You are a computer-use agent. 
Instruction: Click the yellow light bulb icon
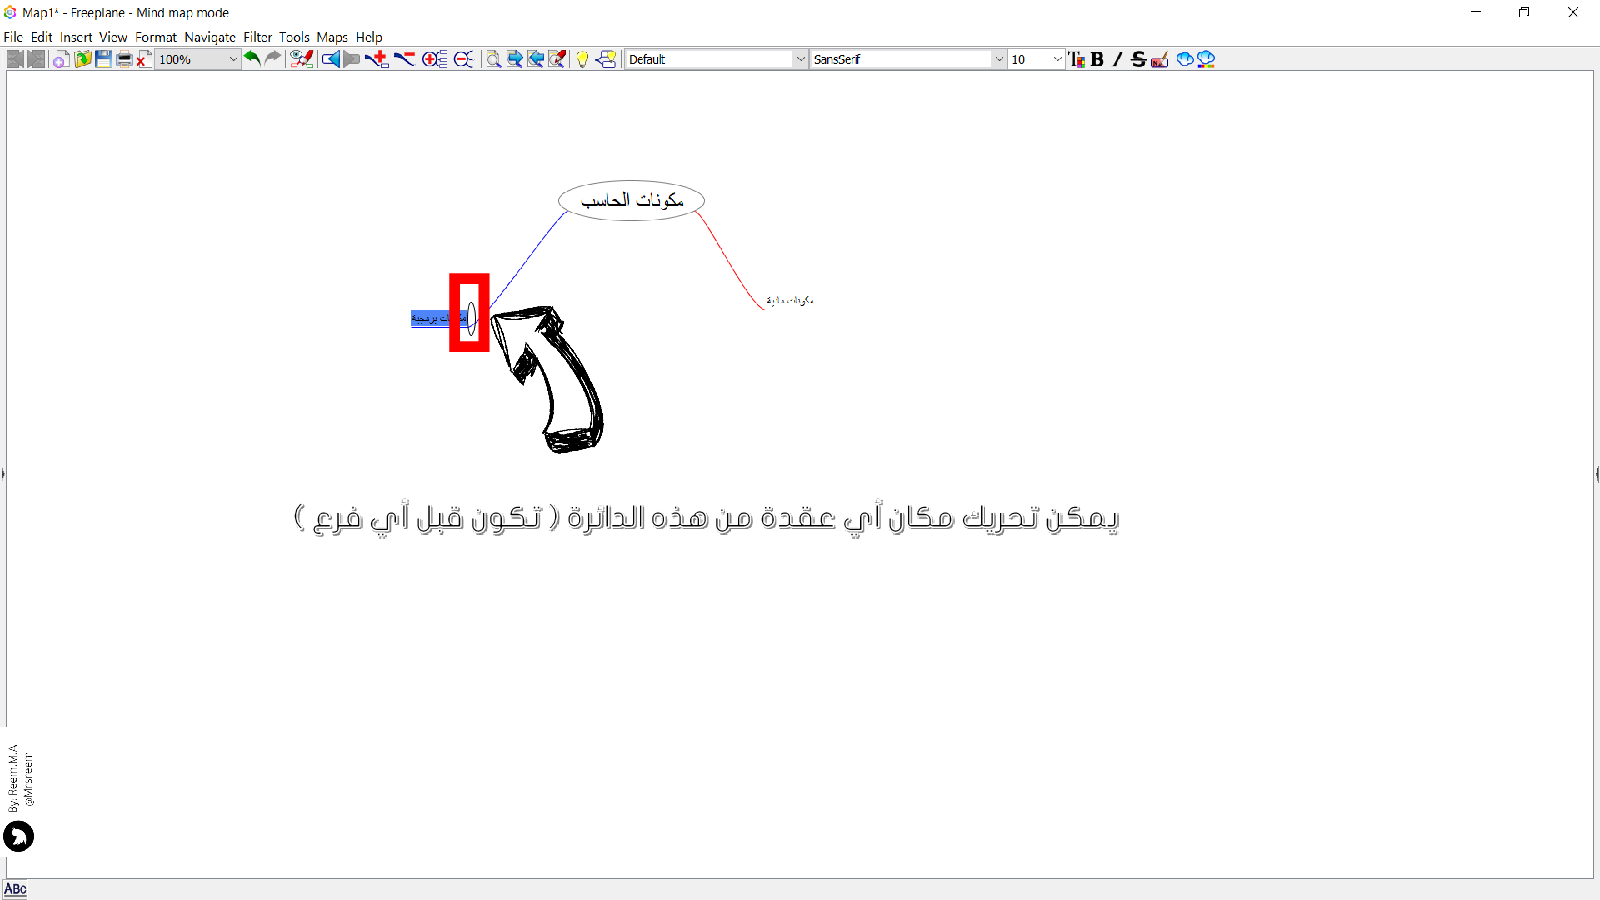coord(582,60)
